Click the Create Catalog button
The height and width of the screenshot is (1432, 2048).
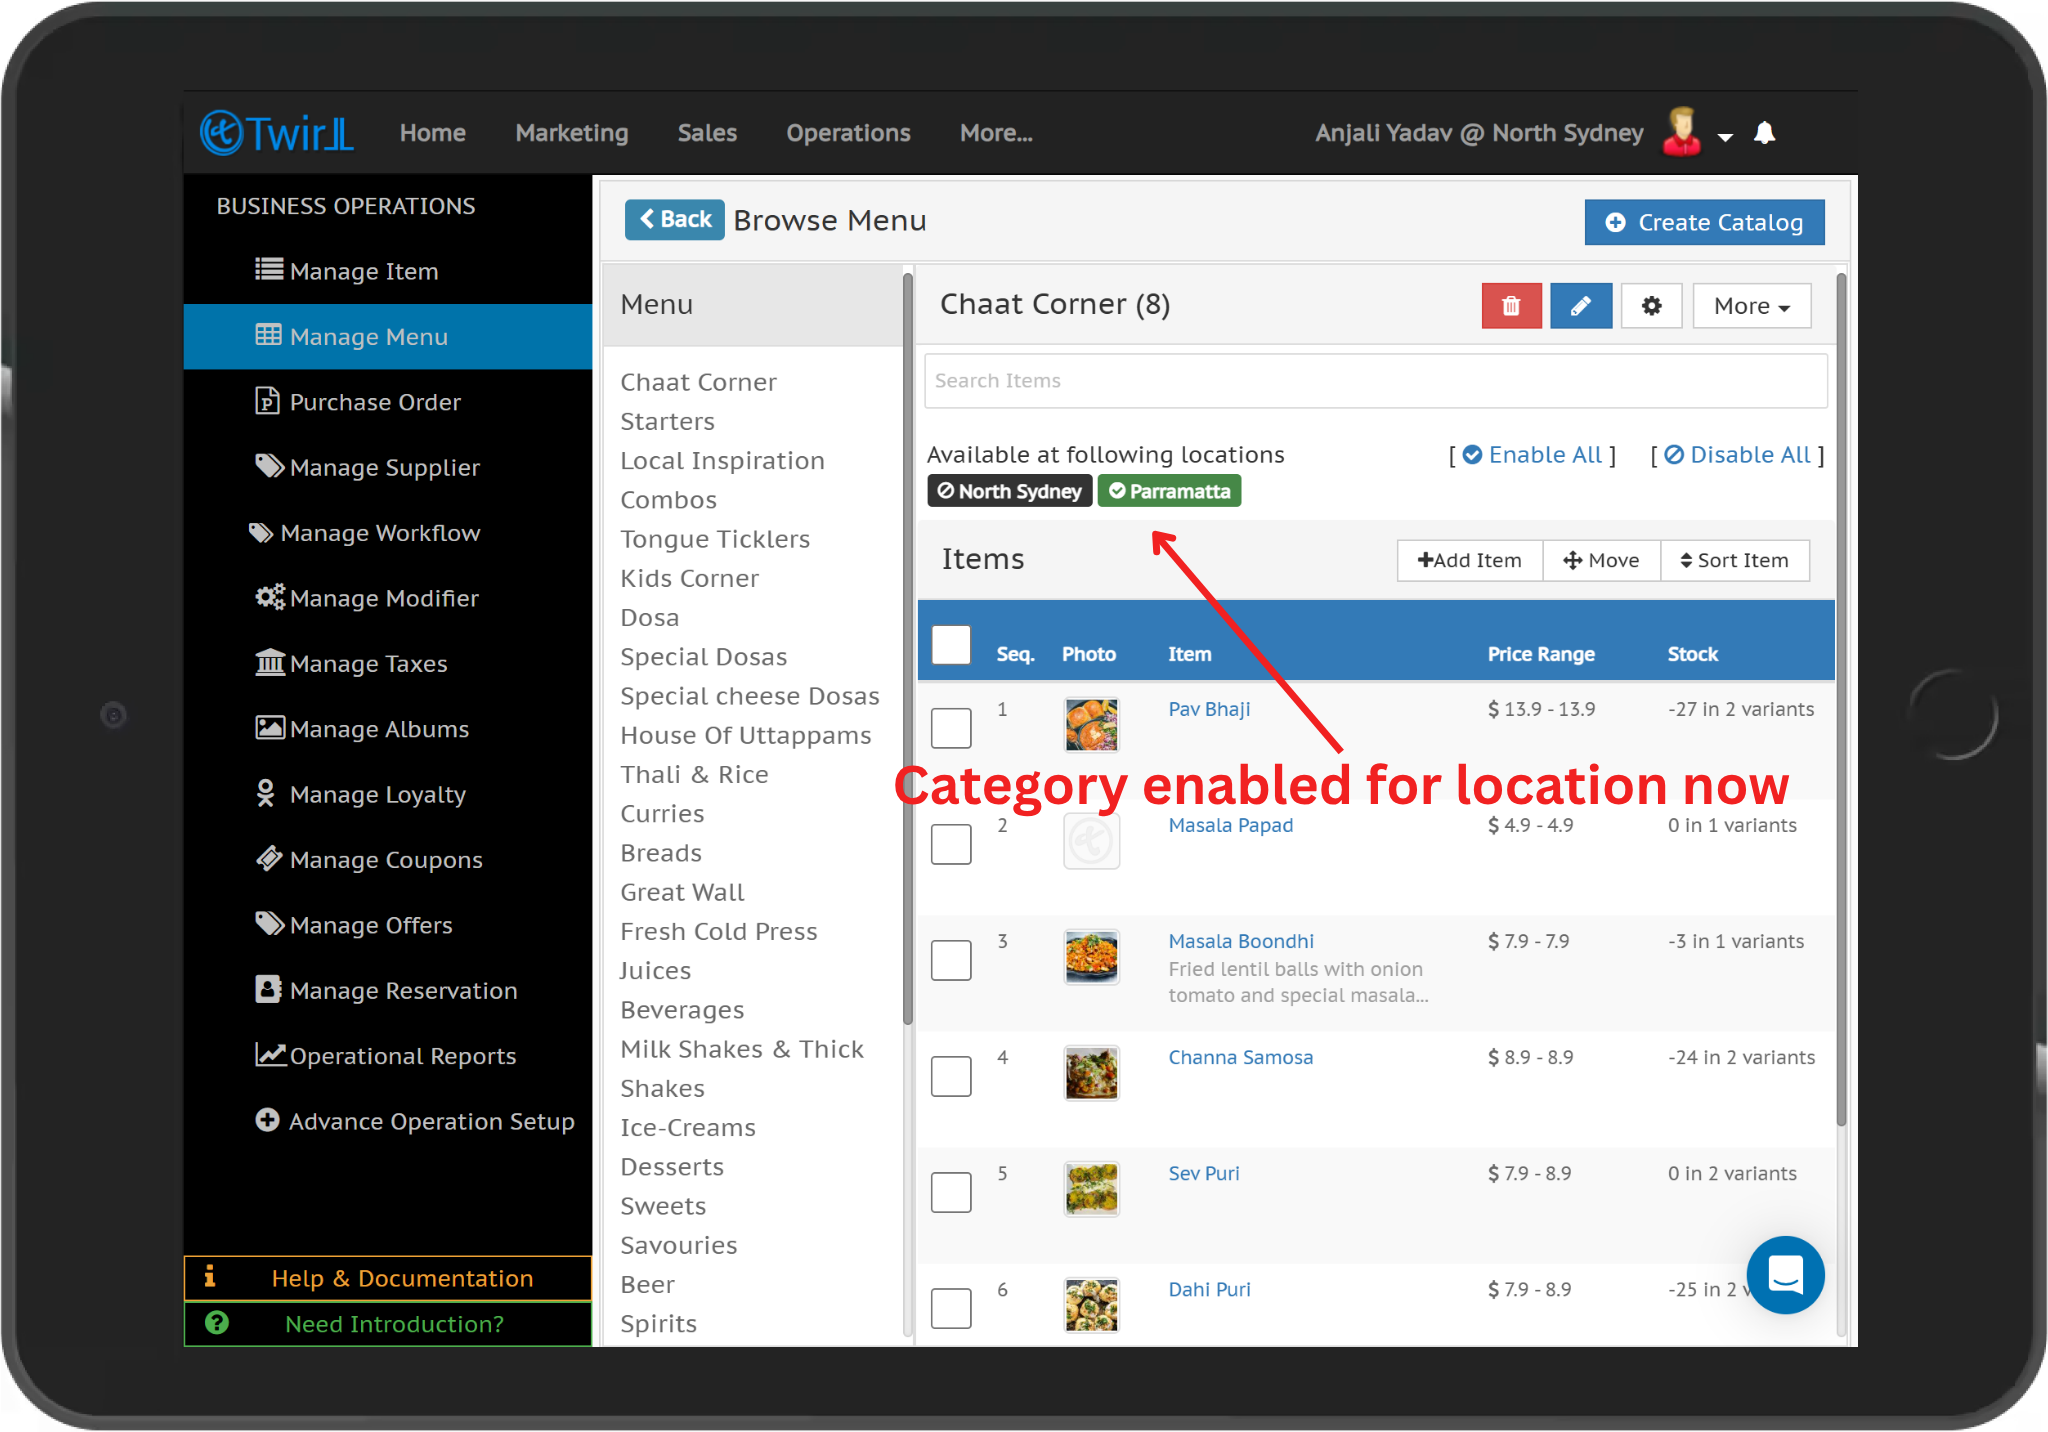point(1704,222)
